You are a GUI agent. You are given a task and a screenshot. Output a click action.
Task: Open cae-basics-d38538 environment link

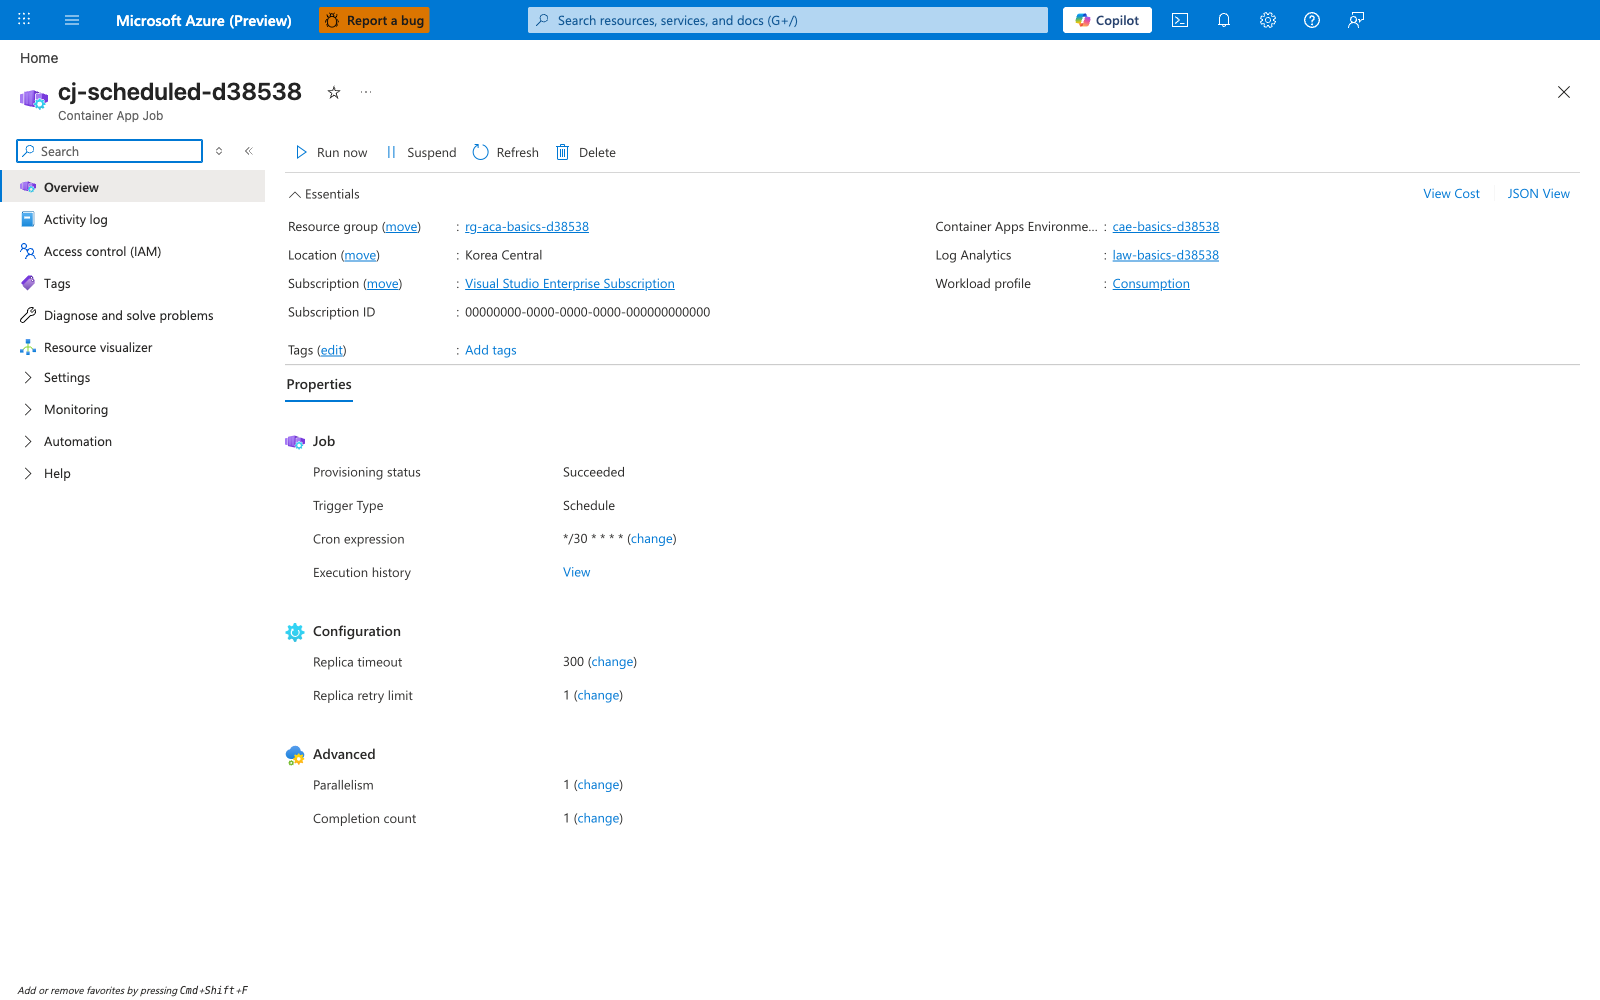coord(1166,227)
